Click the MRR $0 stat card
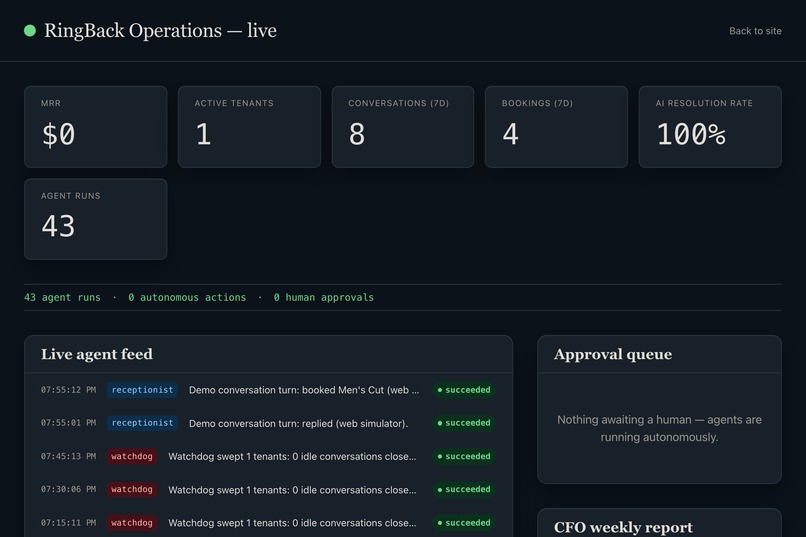 point(96,126)
